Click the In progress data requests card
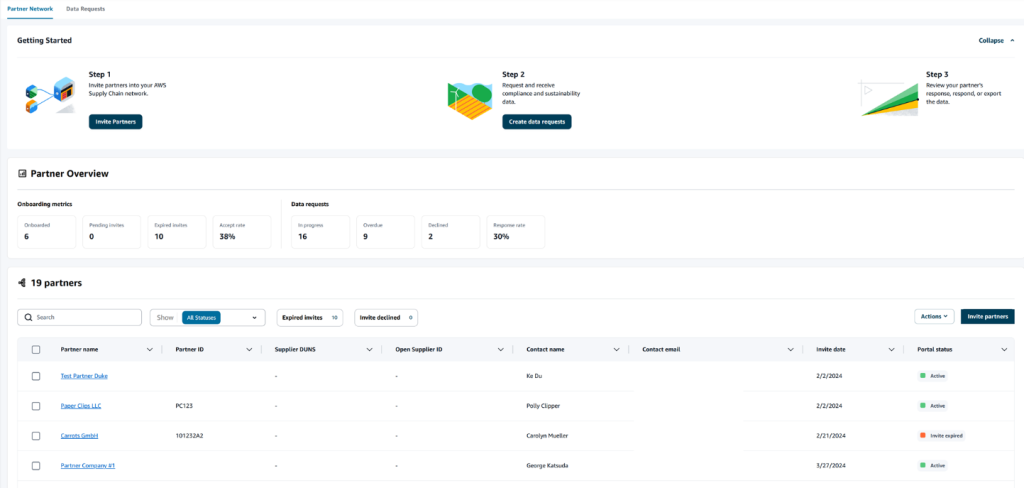 click(320, 232)
